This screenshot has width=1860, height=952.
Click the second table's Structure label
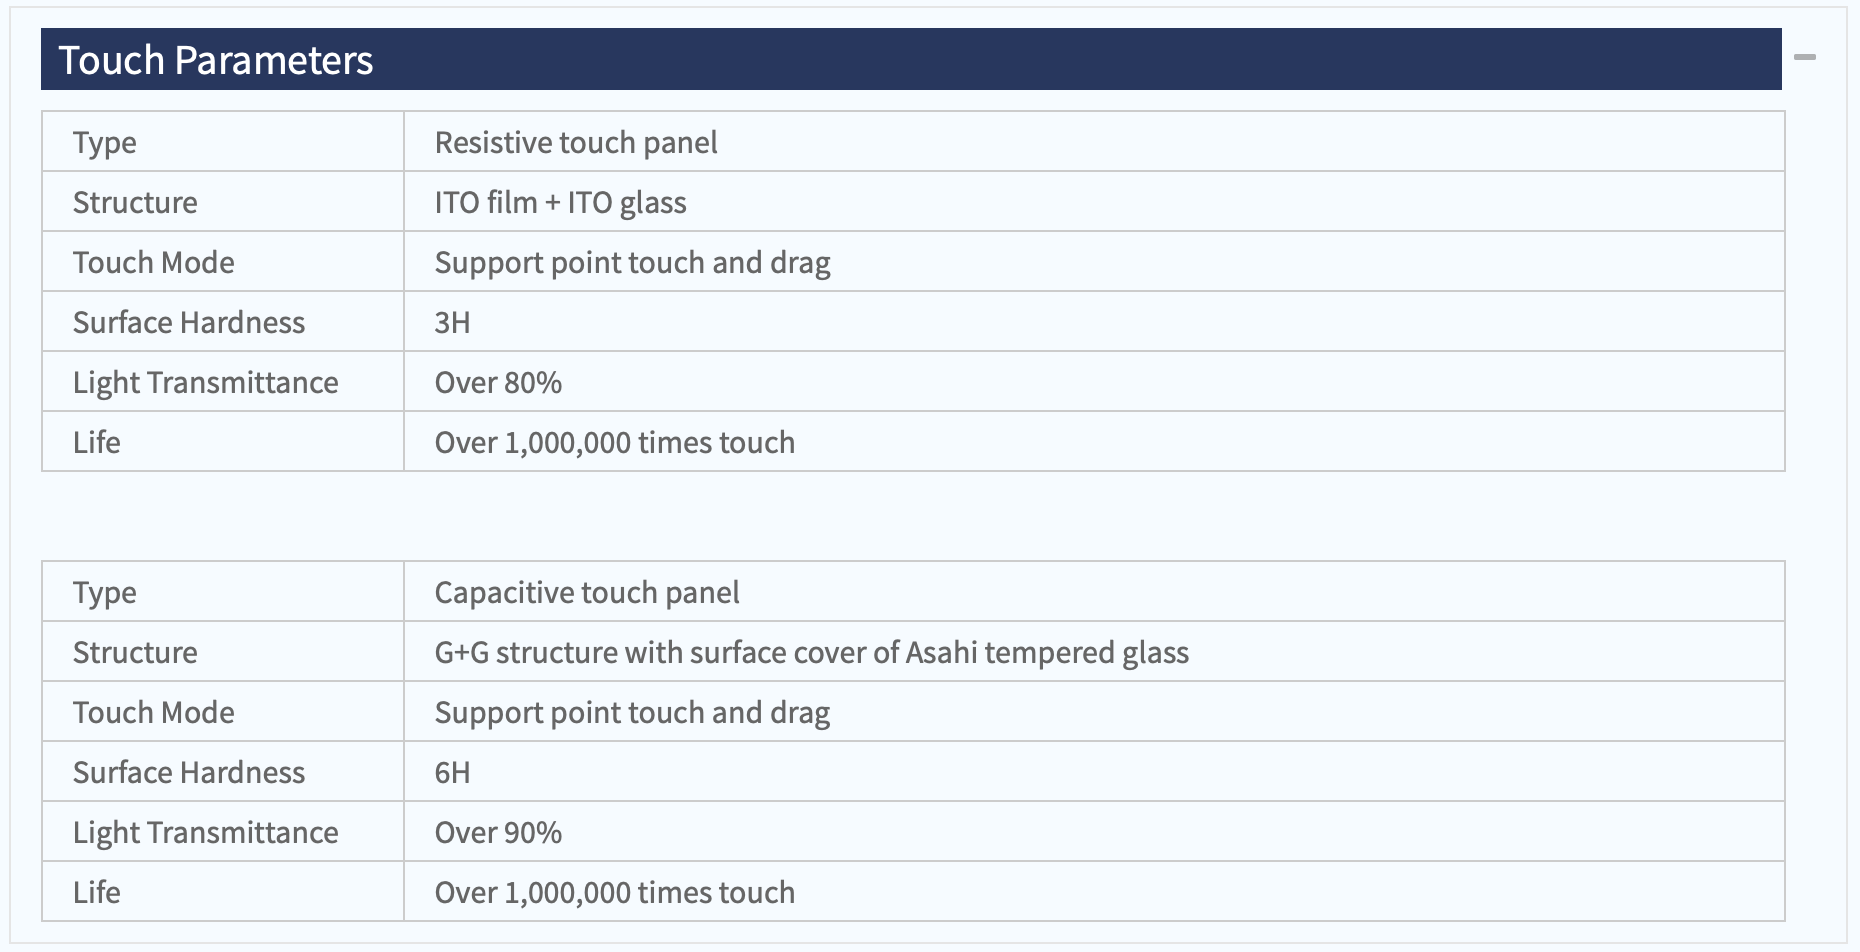pyautogui.click(x=135, y=653)
